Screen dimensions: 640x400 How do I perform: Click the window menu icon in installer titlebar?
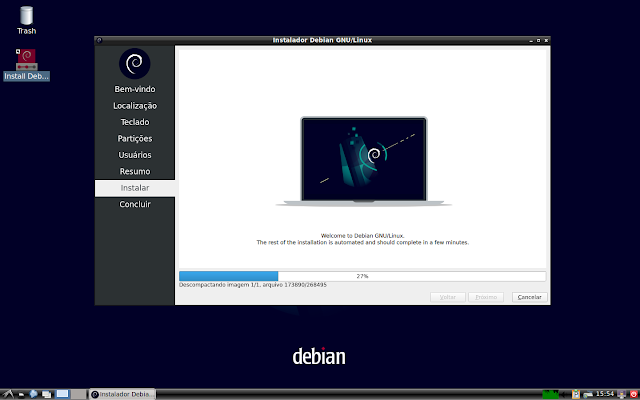point(99,40)
